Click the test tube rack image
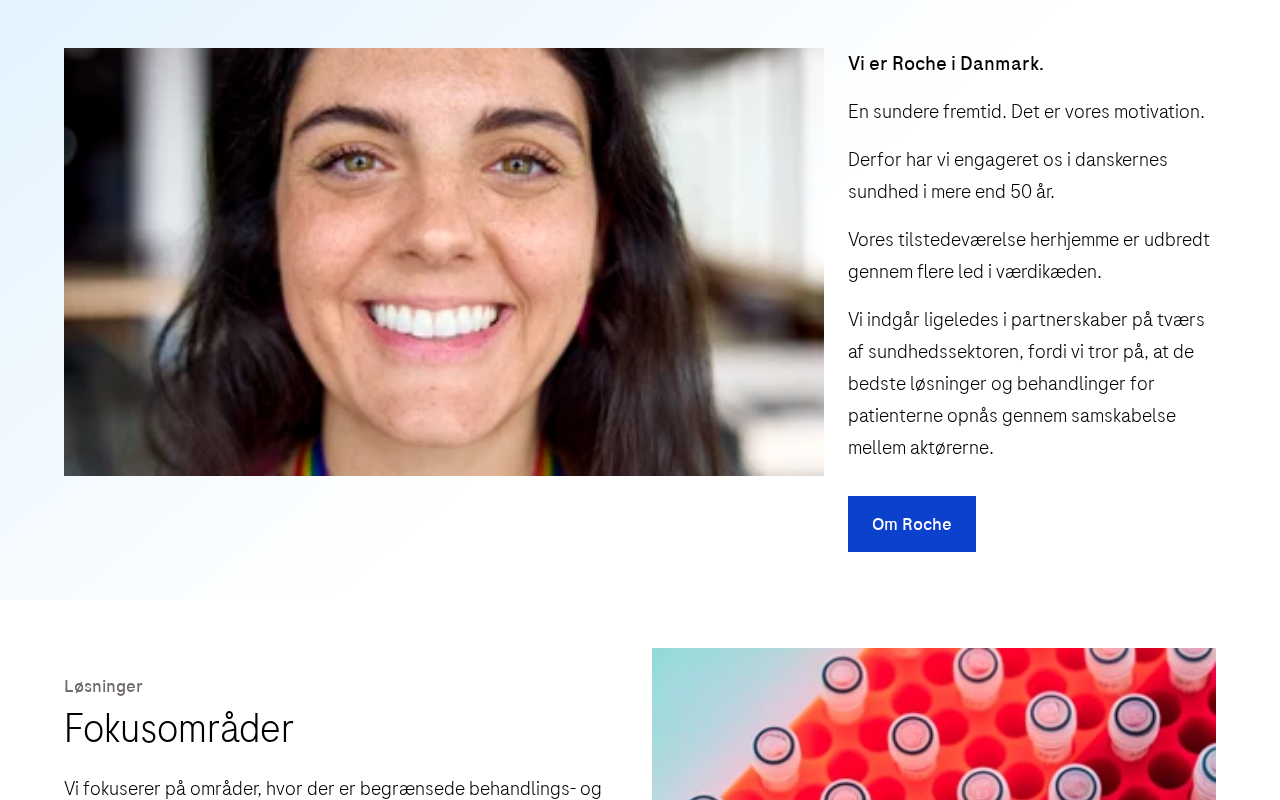The height and width of the screenshot is (800, 1280). click(x=934, y=724)
